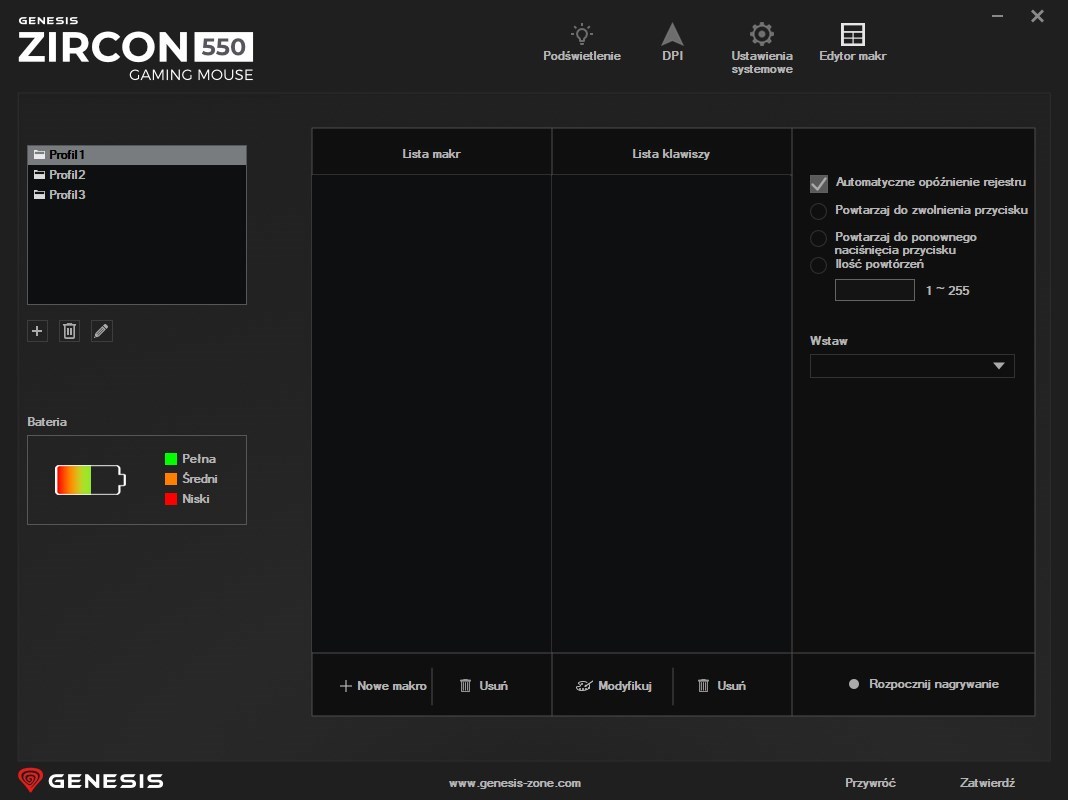Click the green Pełna legend swatch

[171, 459]
